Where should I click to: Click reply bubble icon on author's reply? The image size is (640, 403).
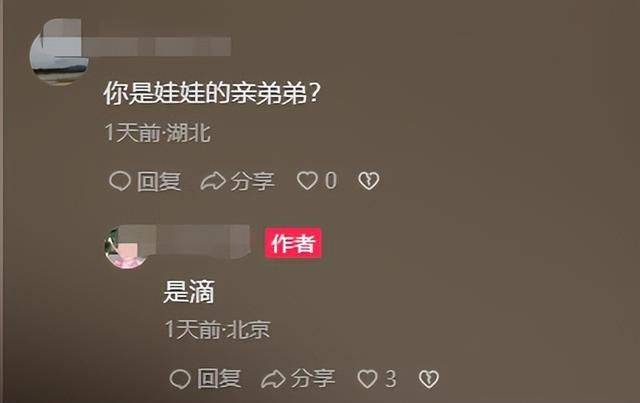(180, 379)
